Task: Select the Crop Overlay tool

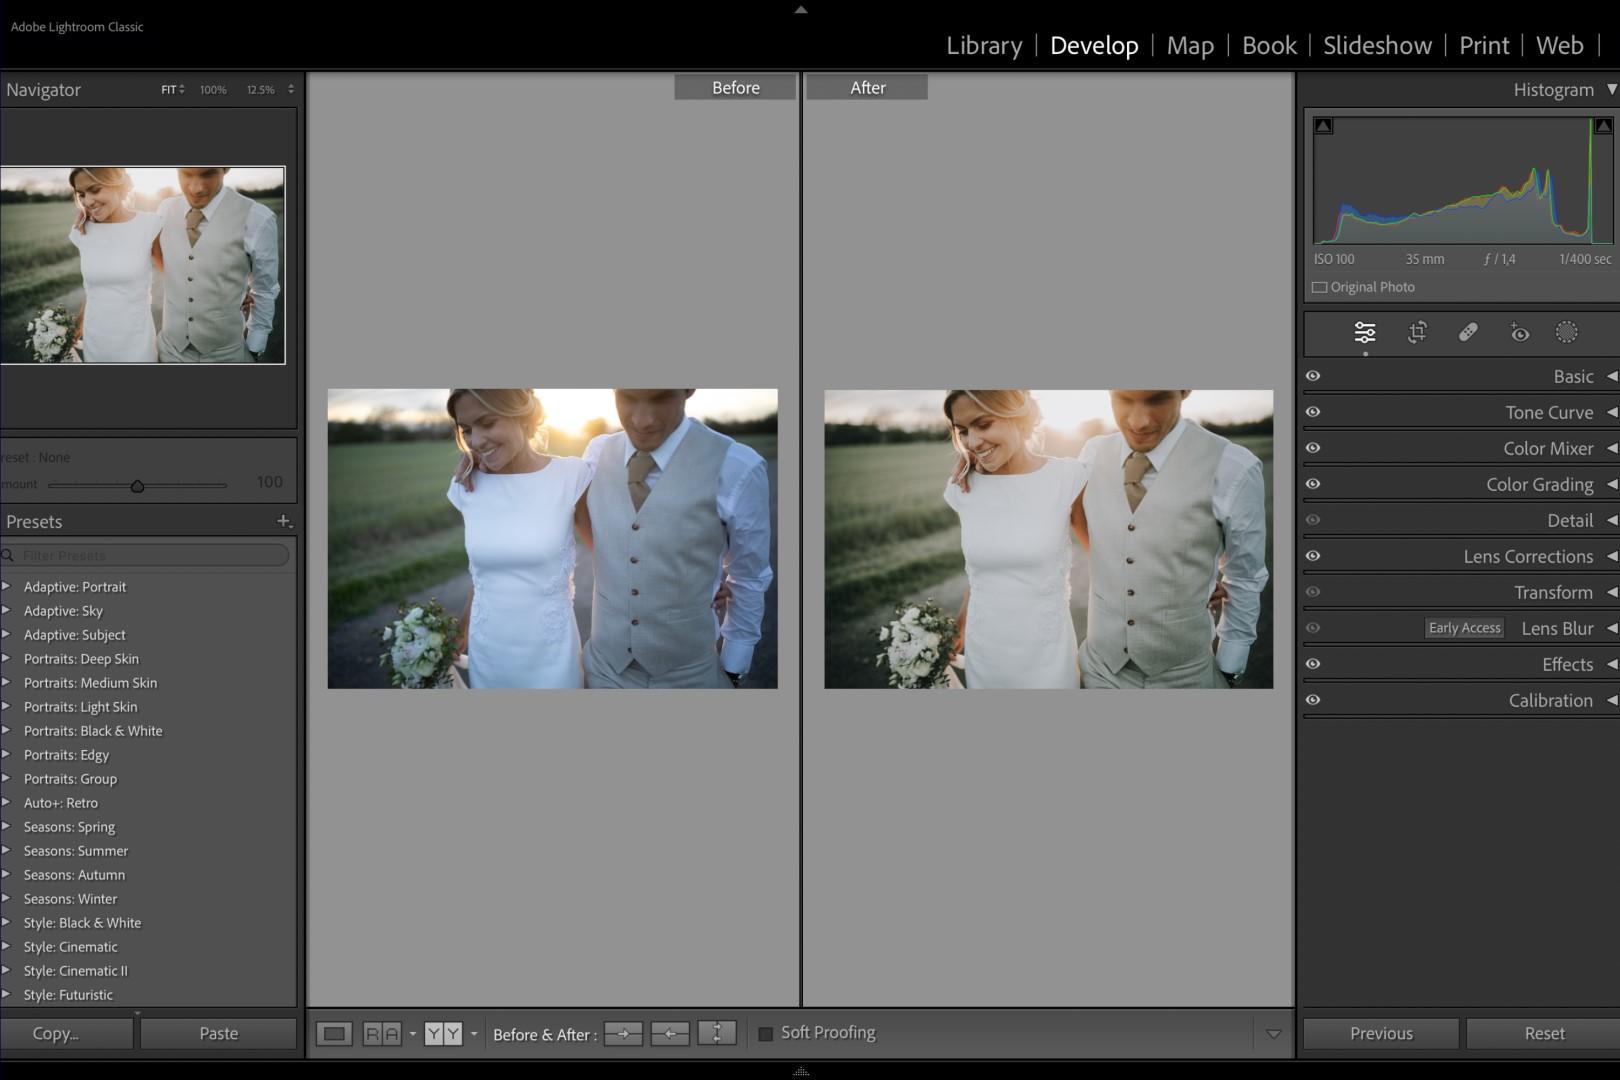Action: pos(1417,332)
